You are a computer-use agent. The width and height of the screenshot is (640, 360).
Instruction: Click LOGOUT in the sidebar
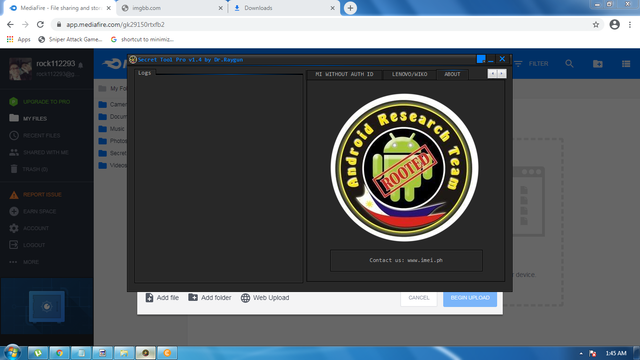[x=27, y=245]
